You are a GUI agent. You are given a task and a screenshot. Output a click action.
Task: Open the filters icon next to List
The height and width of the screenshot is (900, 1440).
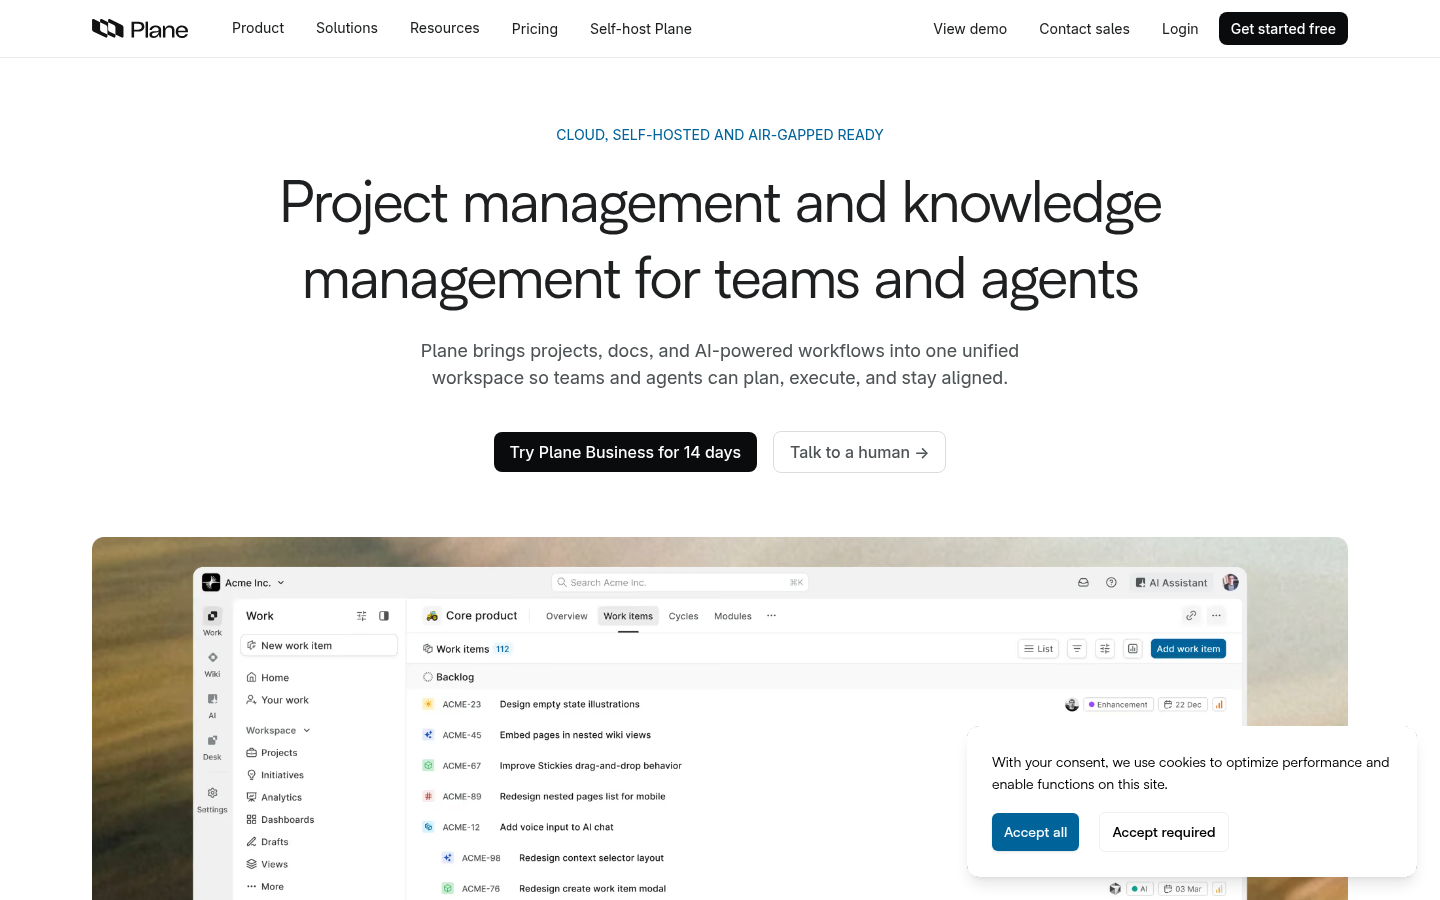click(x=1077, y=649)
